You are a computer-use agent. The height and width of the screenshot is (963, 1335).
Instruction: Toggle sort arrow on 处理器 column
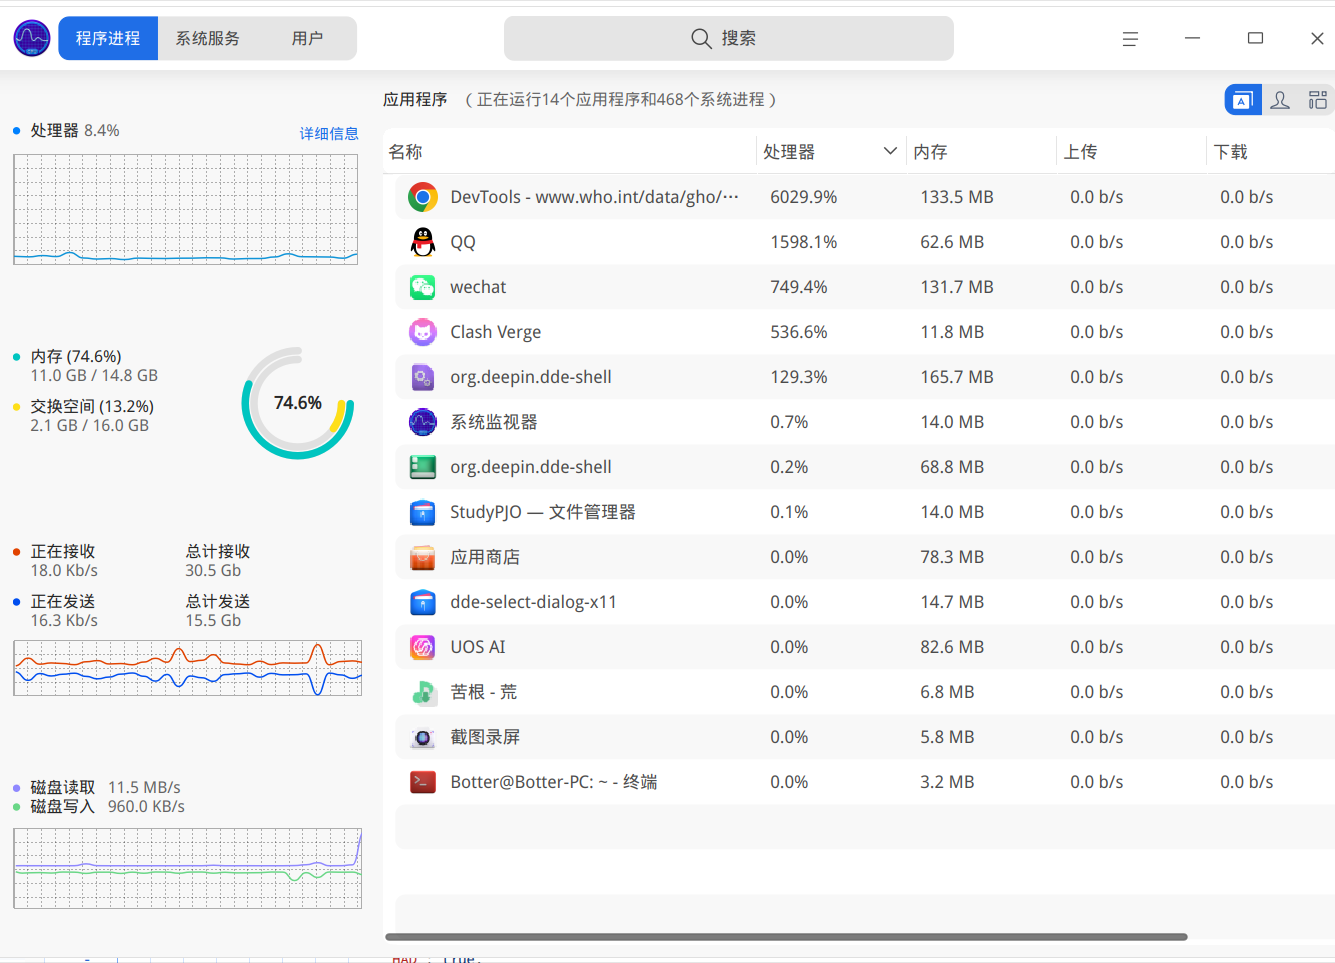890,151
